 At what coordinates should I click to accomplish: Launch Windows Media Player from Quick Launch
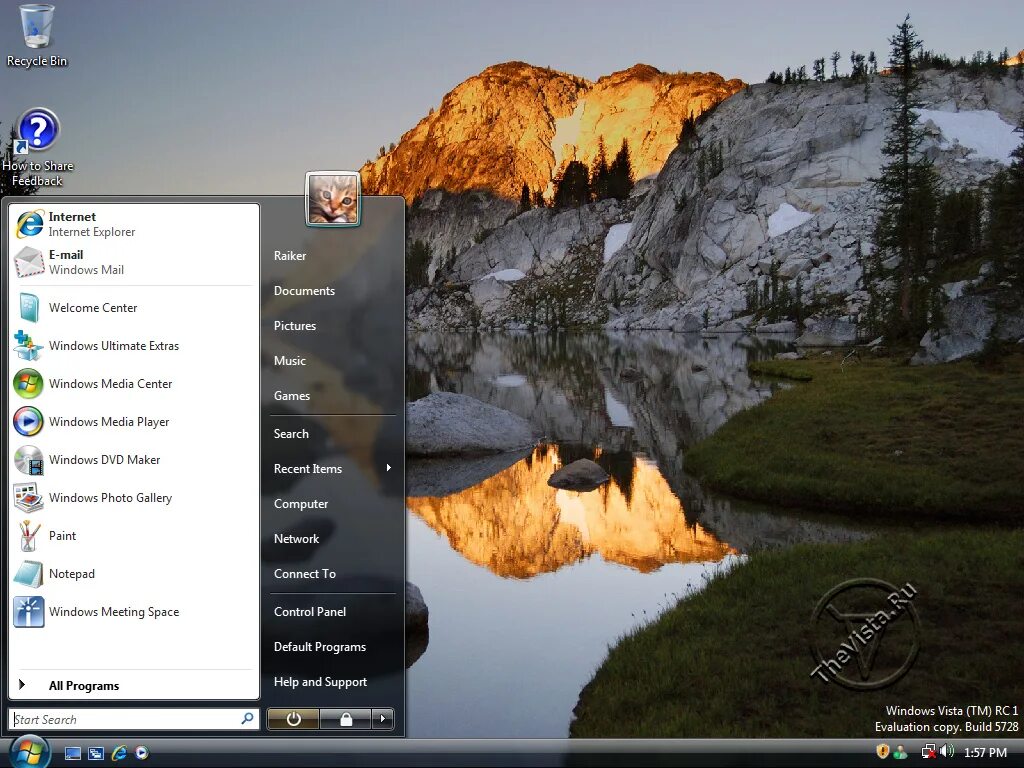coord(142,753)
